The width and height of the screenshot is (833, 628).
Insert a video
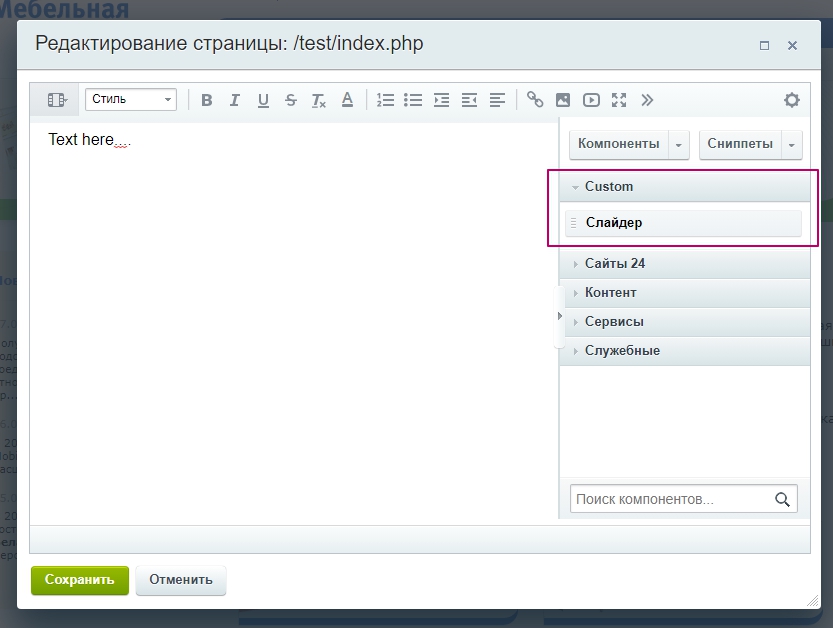pos(591,100)
